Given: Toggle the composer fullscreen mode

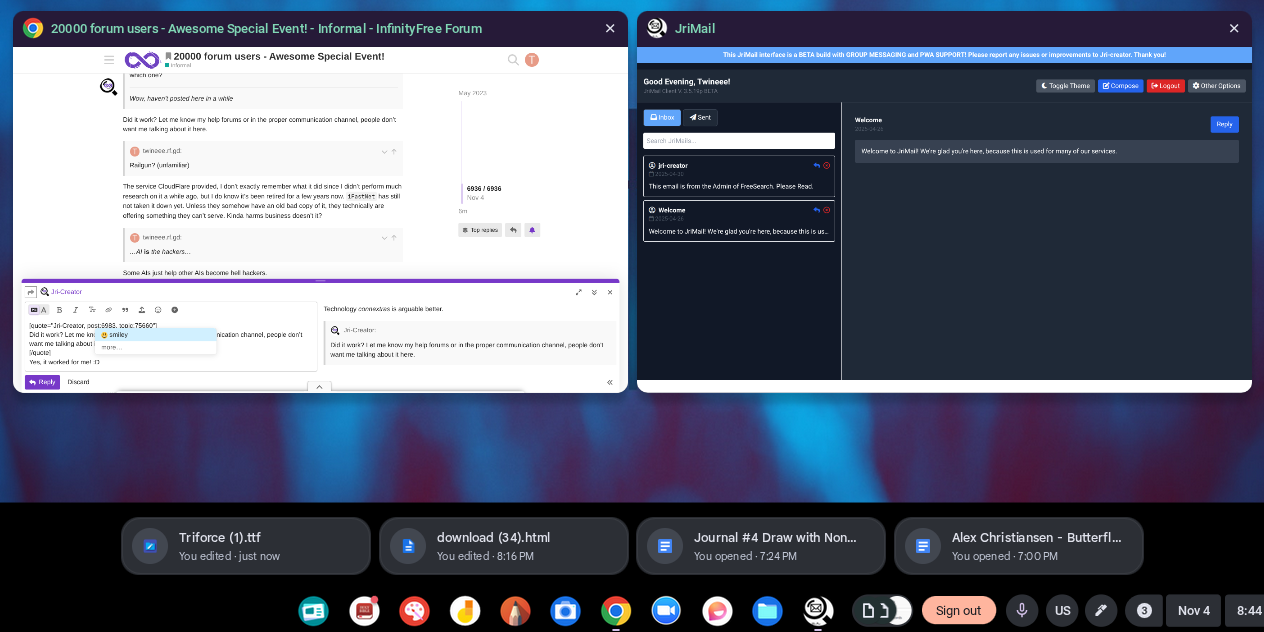Looking at the screenshot, I should tap(579, 292).
